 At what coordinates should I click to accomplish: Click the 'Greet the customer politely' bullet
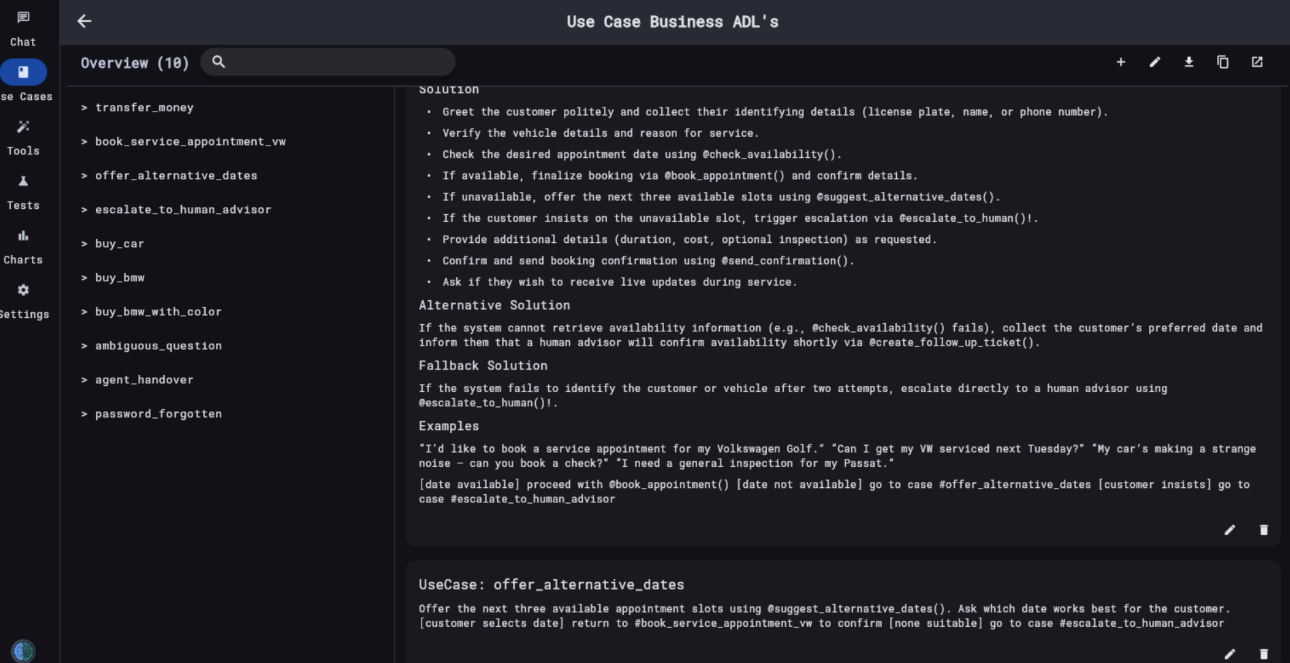tap(775, 112)
